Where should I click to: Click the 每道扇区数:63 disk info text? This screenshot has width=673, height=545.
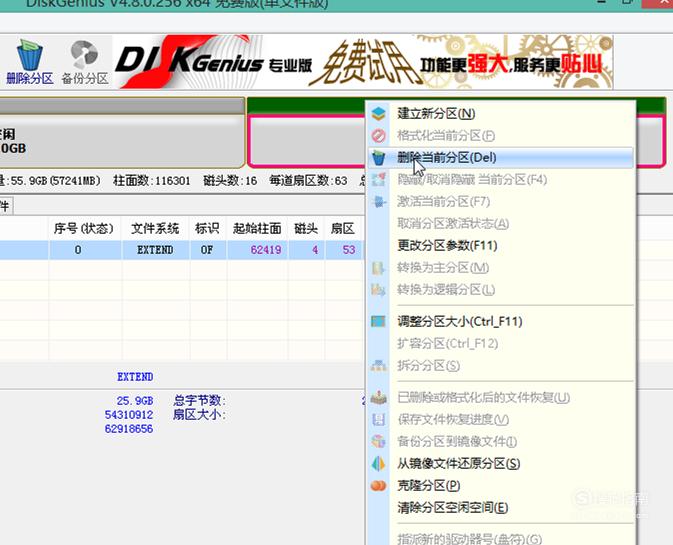point(308,181)
